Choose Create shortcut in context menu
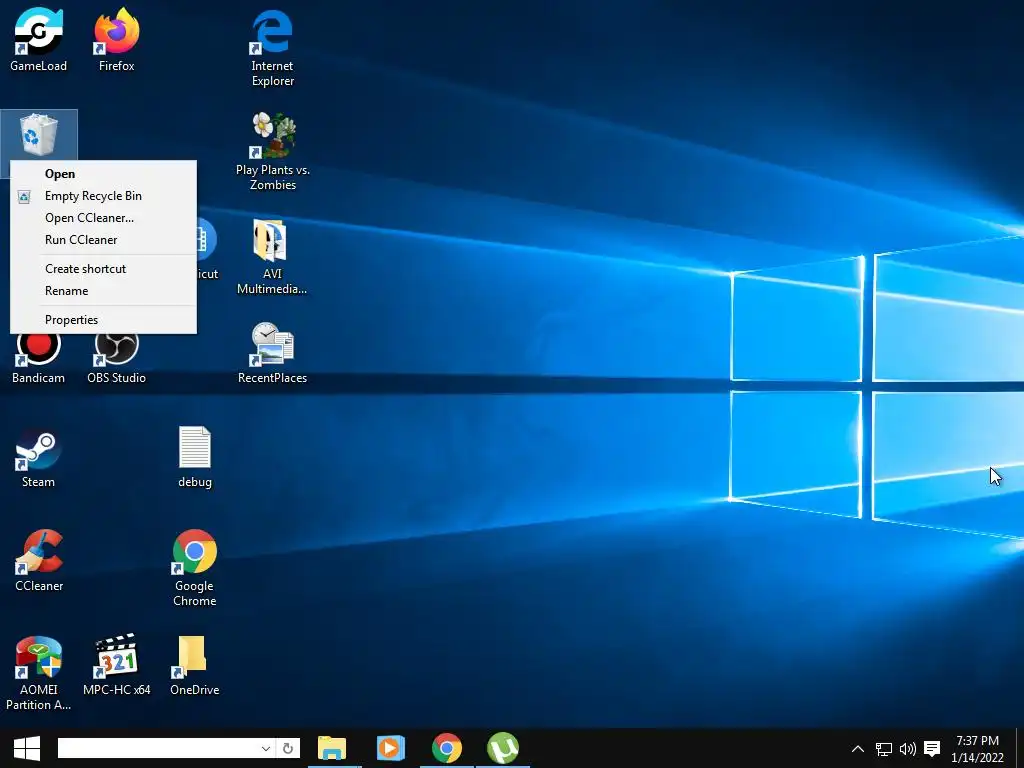 tap(103, 269)
